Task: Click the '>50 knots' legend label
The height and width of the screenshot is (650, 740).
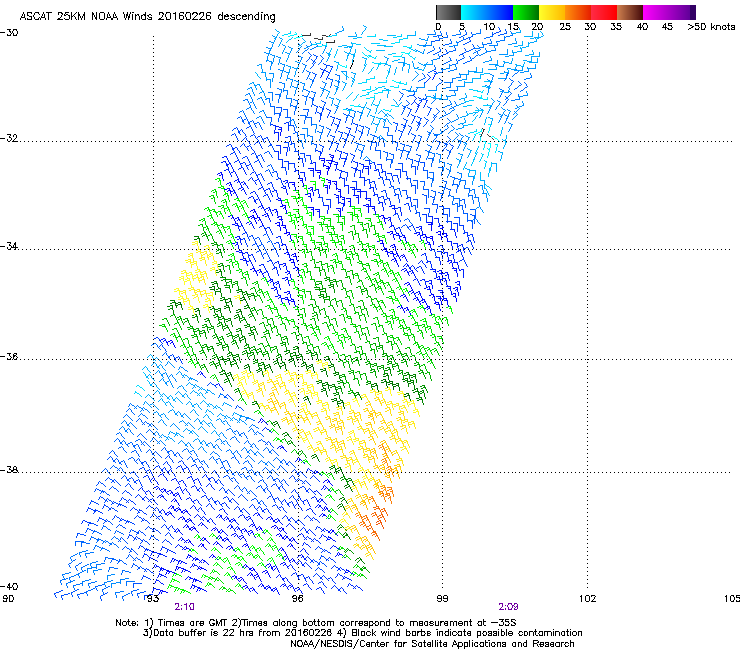Action: coord(711,27)
